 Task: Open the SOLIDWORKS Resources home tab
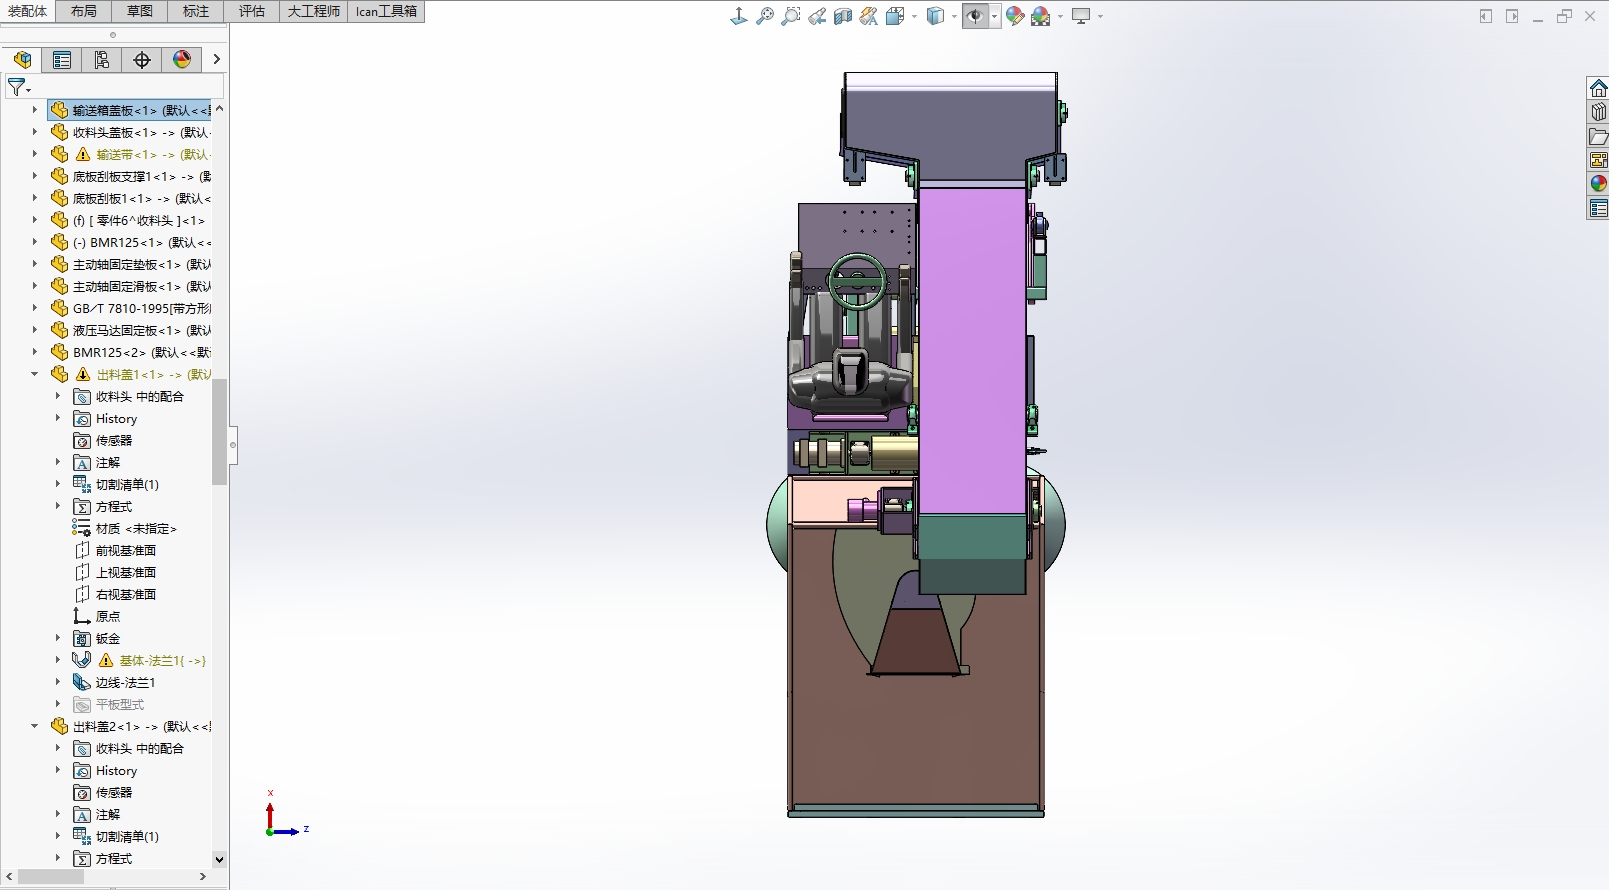(x=1598, y=88)
